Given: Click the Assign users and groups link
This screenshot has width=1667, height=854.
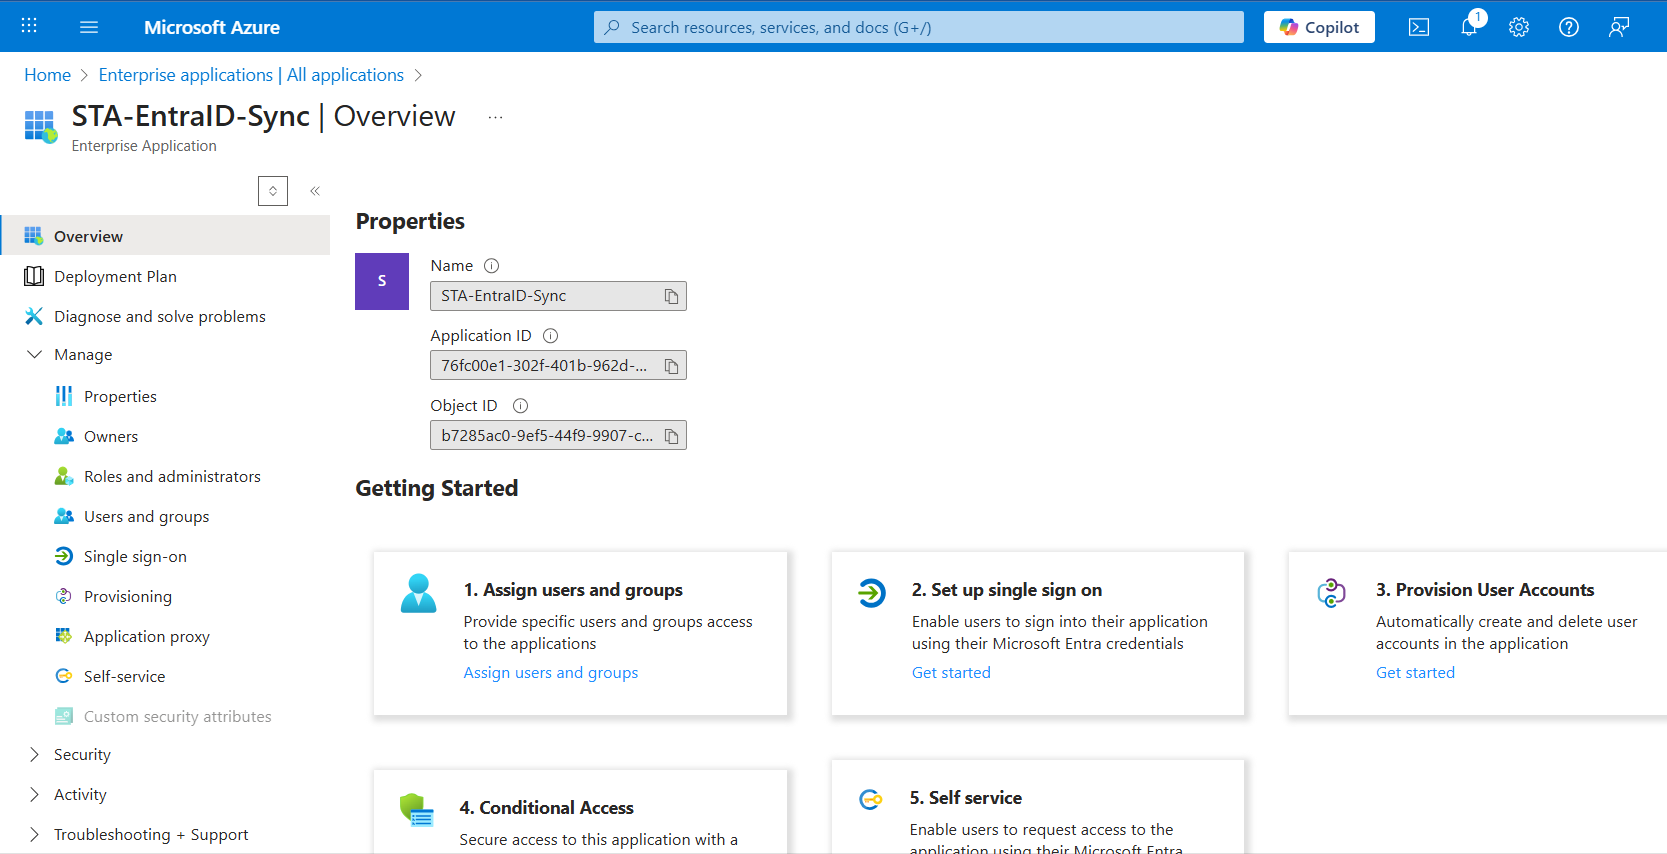Looking at the screenshot, I should pyautogui.click(x=550, y=673).
